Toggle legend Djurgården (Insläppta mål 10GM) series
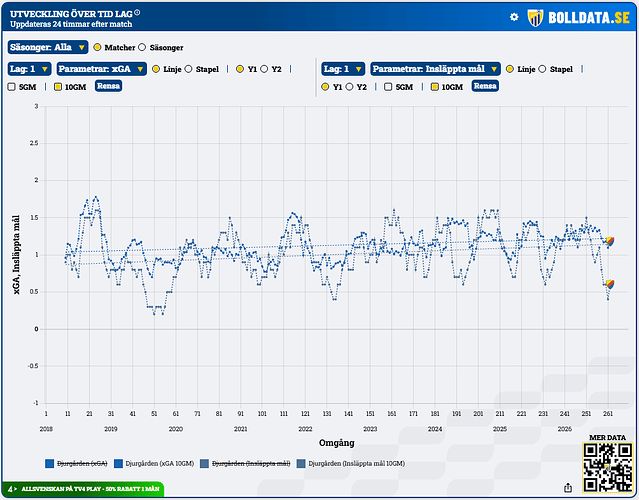This screenshot has width=639, height=500. pos(351,464)
